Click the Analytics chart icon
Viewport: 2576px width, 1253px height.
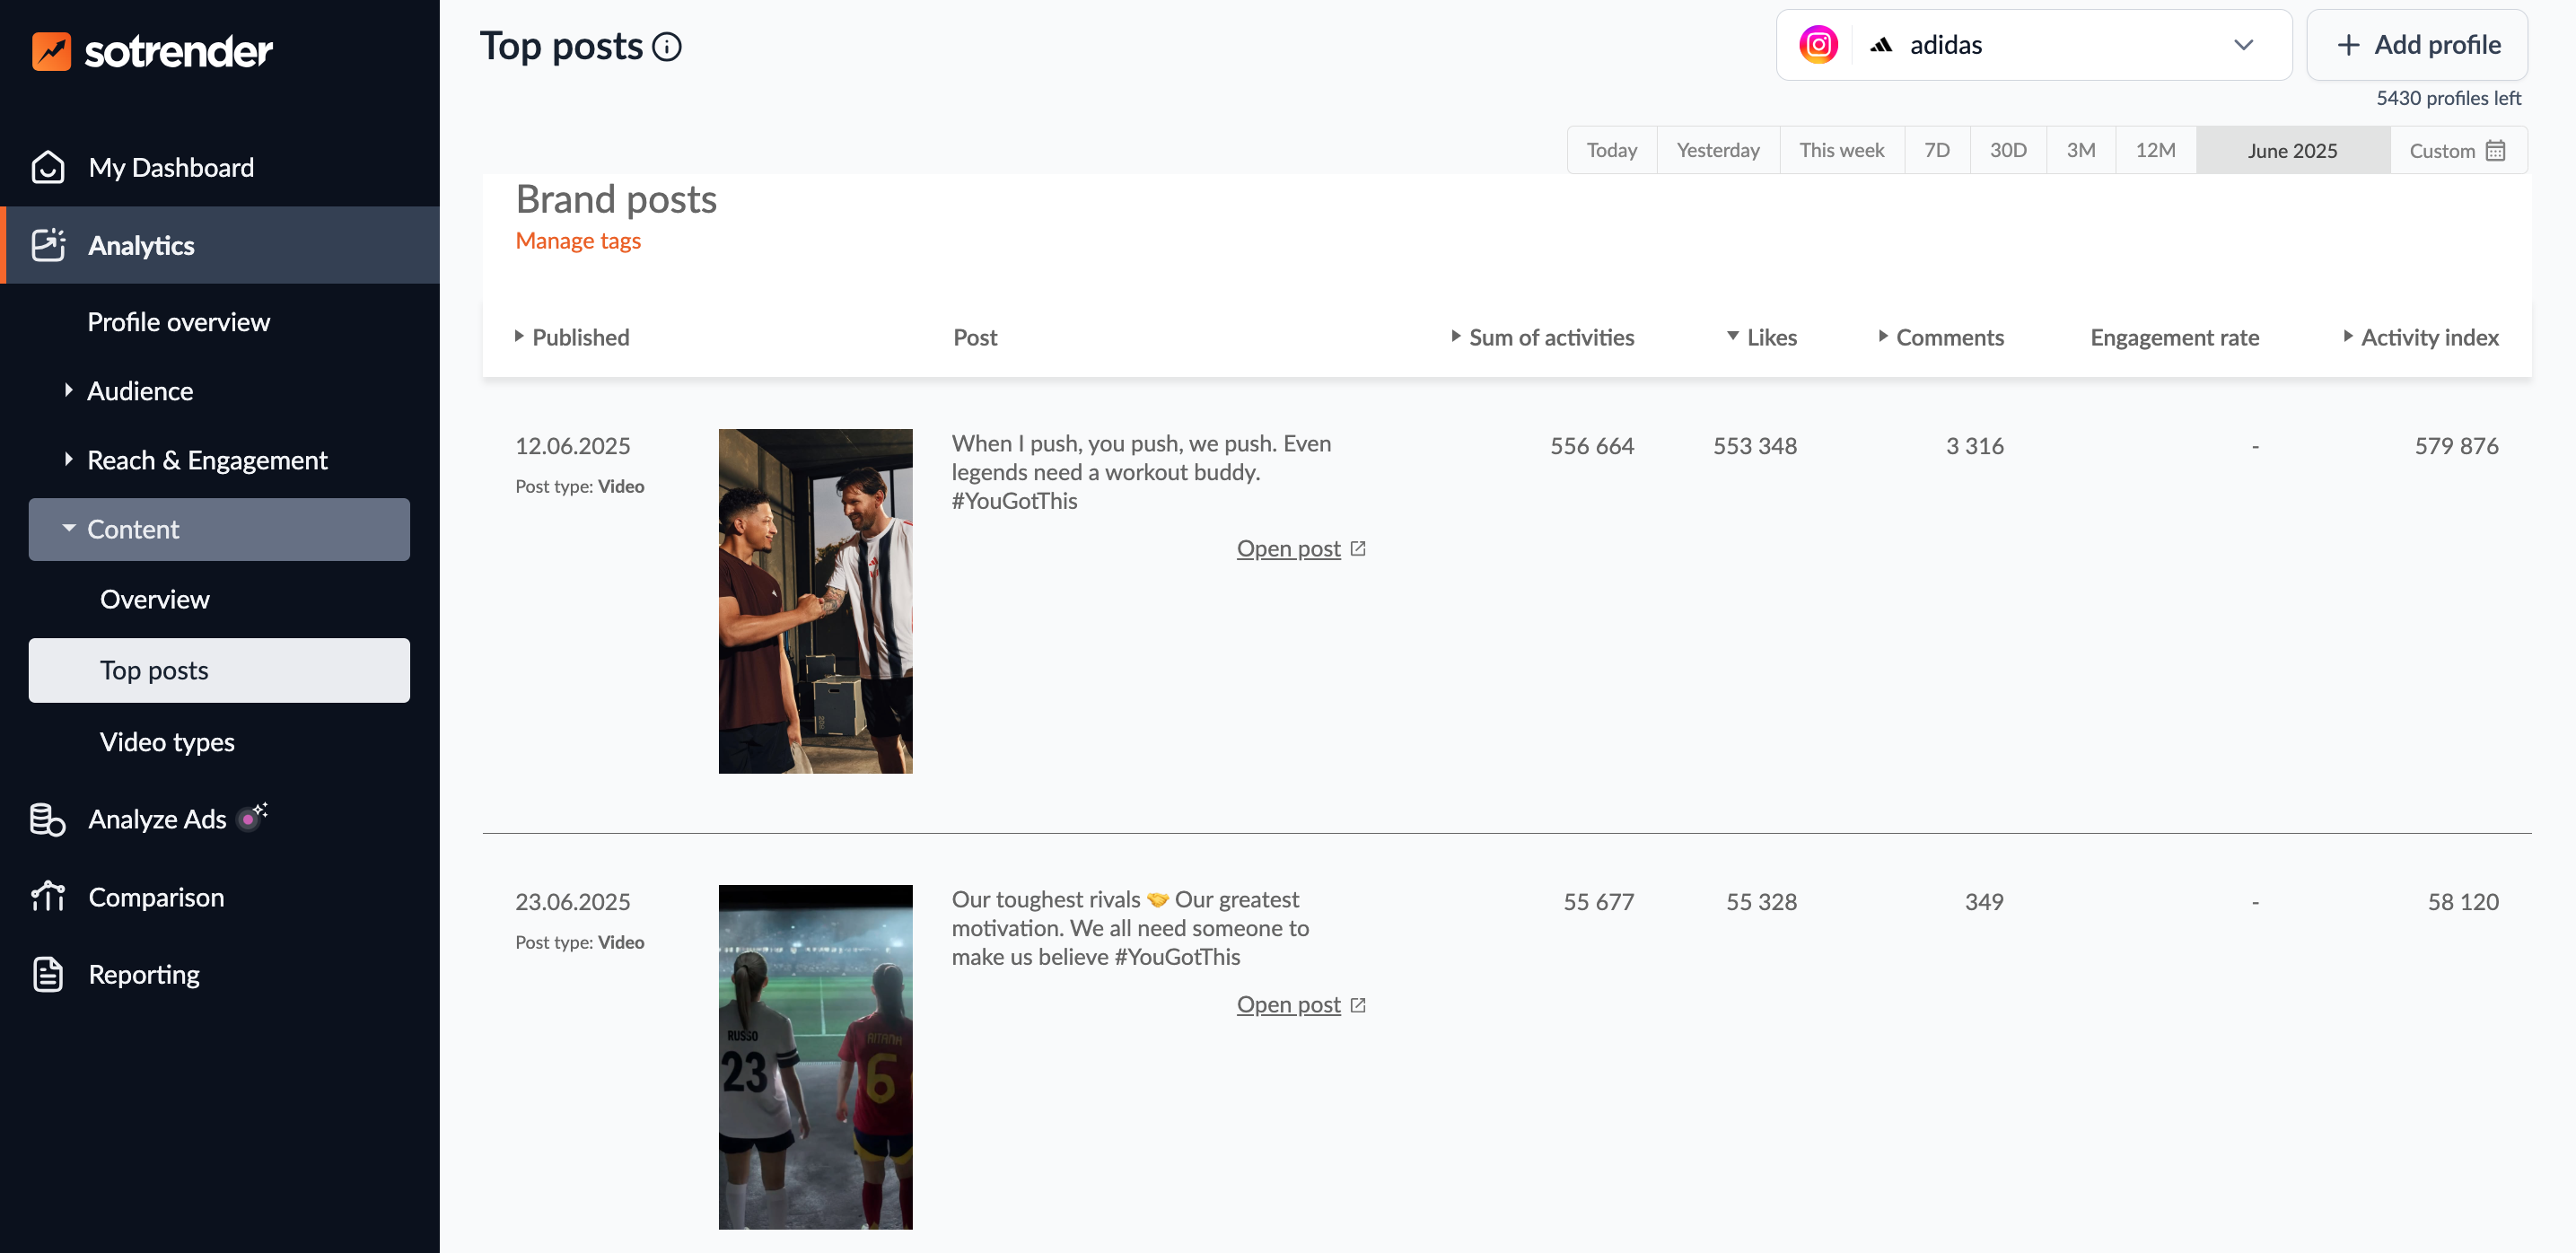(47, 245)
